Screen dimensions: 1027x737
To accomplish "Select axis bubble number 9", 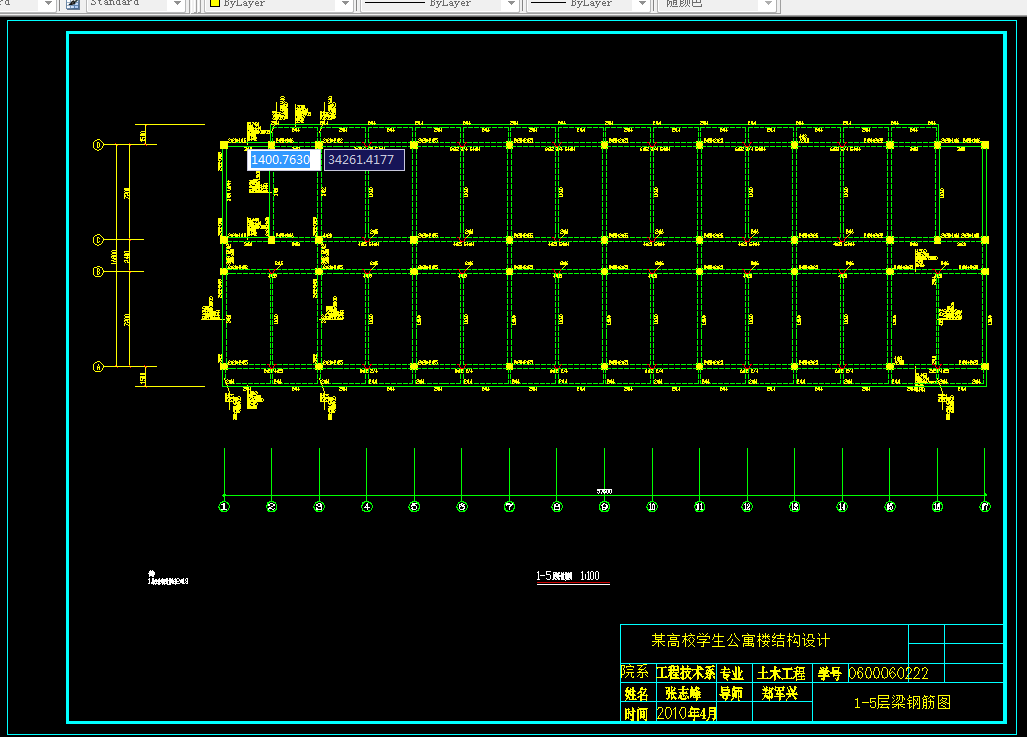I will click(605, 506).
